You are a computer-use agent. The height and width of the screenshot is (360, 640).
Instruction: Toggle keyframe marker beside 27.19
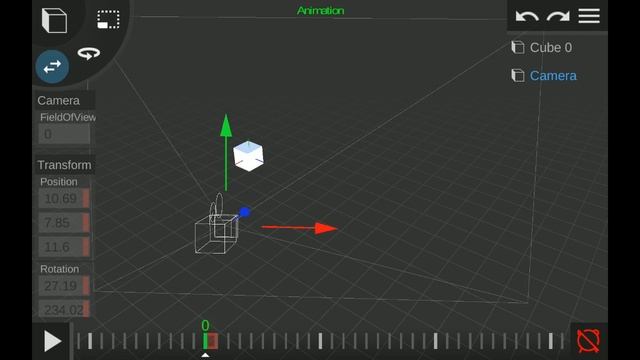86,286
